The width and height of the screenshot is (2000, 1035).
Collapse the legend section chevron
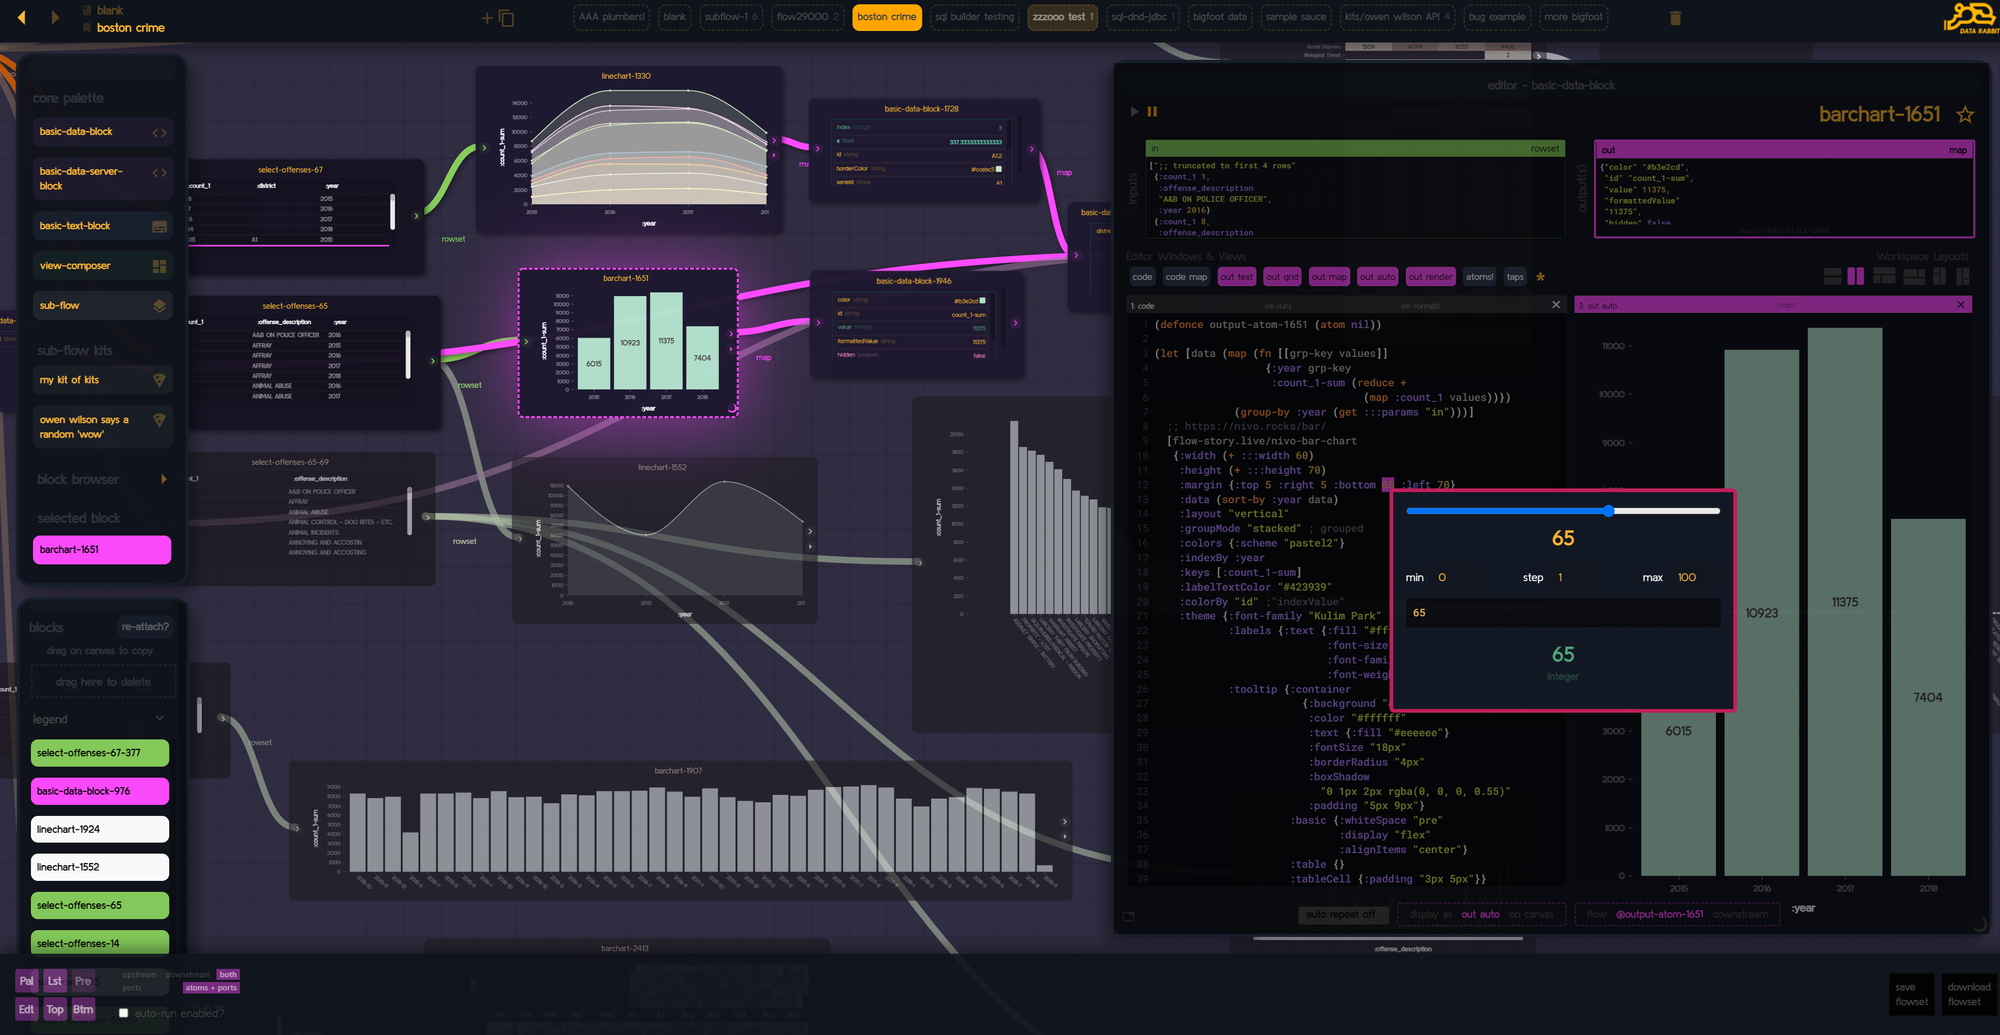[158, 718]
